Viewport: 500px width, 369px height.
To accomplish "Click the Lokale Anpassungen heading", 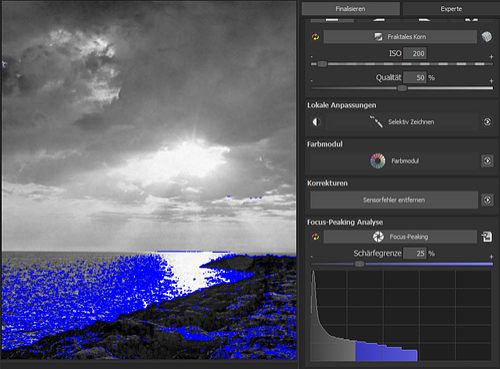I will coord(342,105).
